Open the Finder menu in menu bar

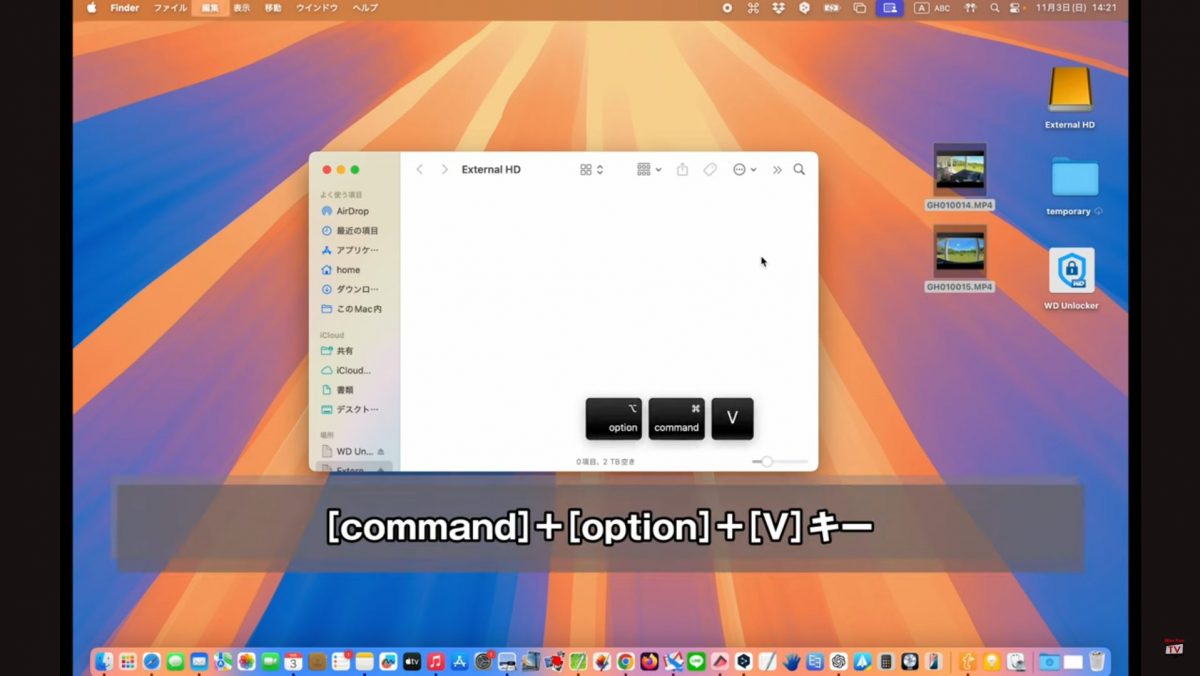tap(125, 8)
